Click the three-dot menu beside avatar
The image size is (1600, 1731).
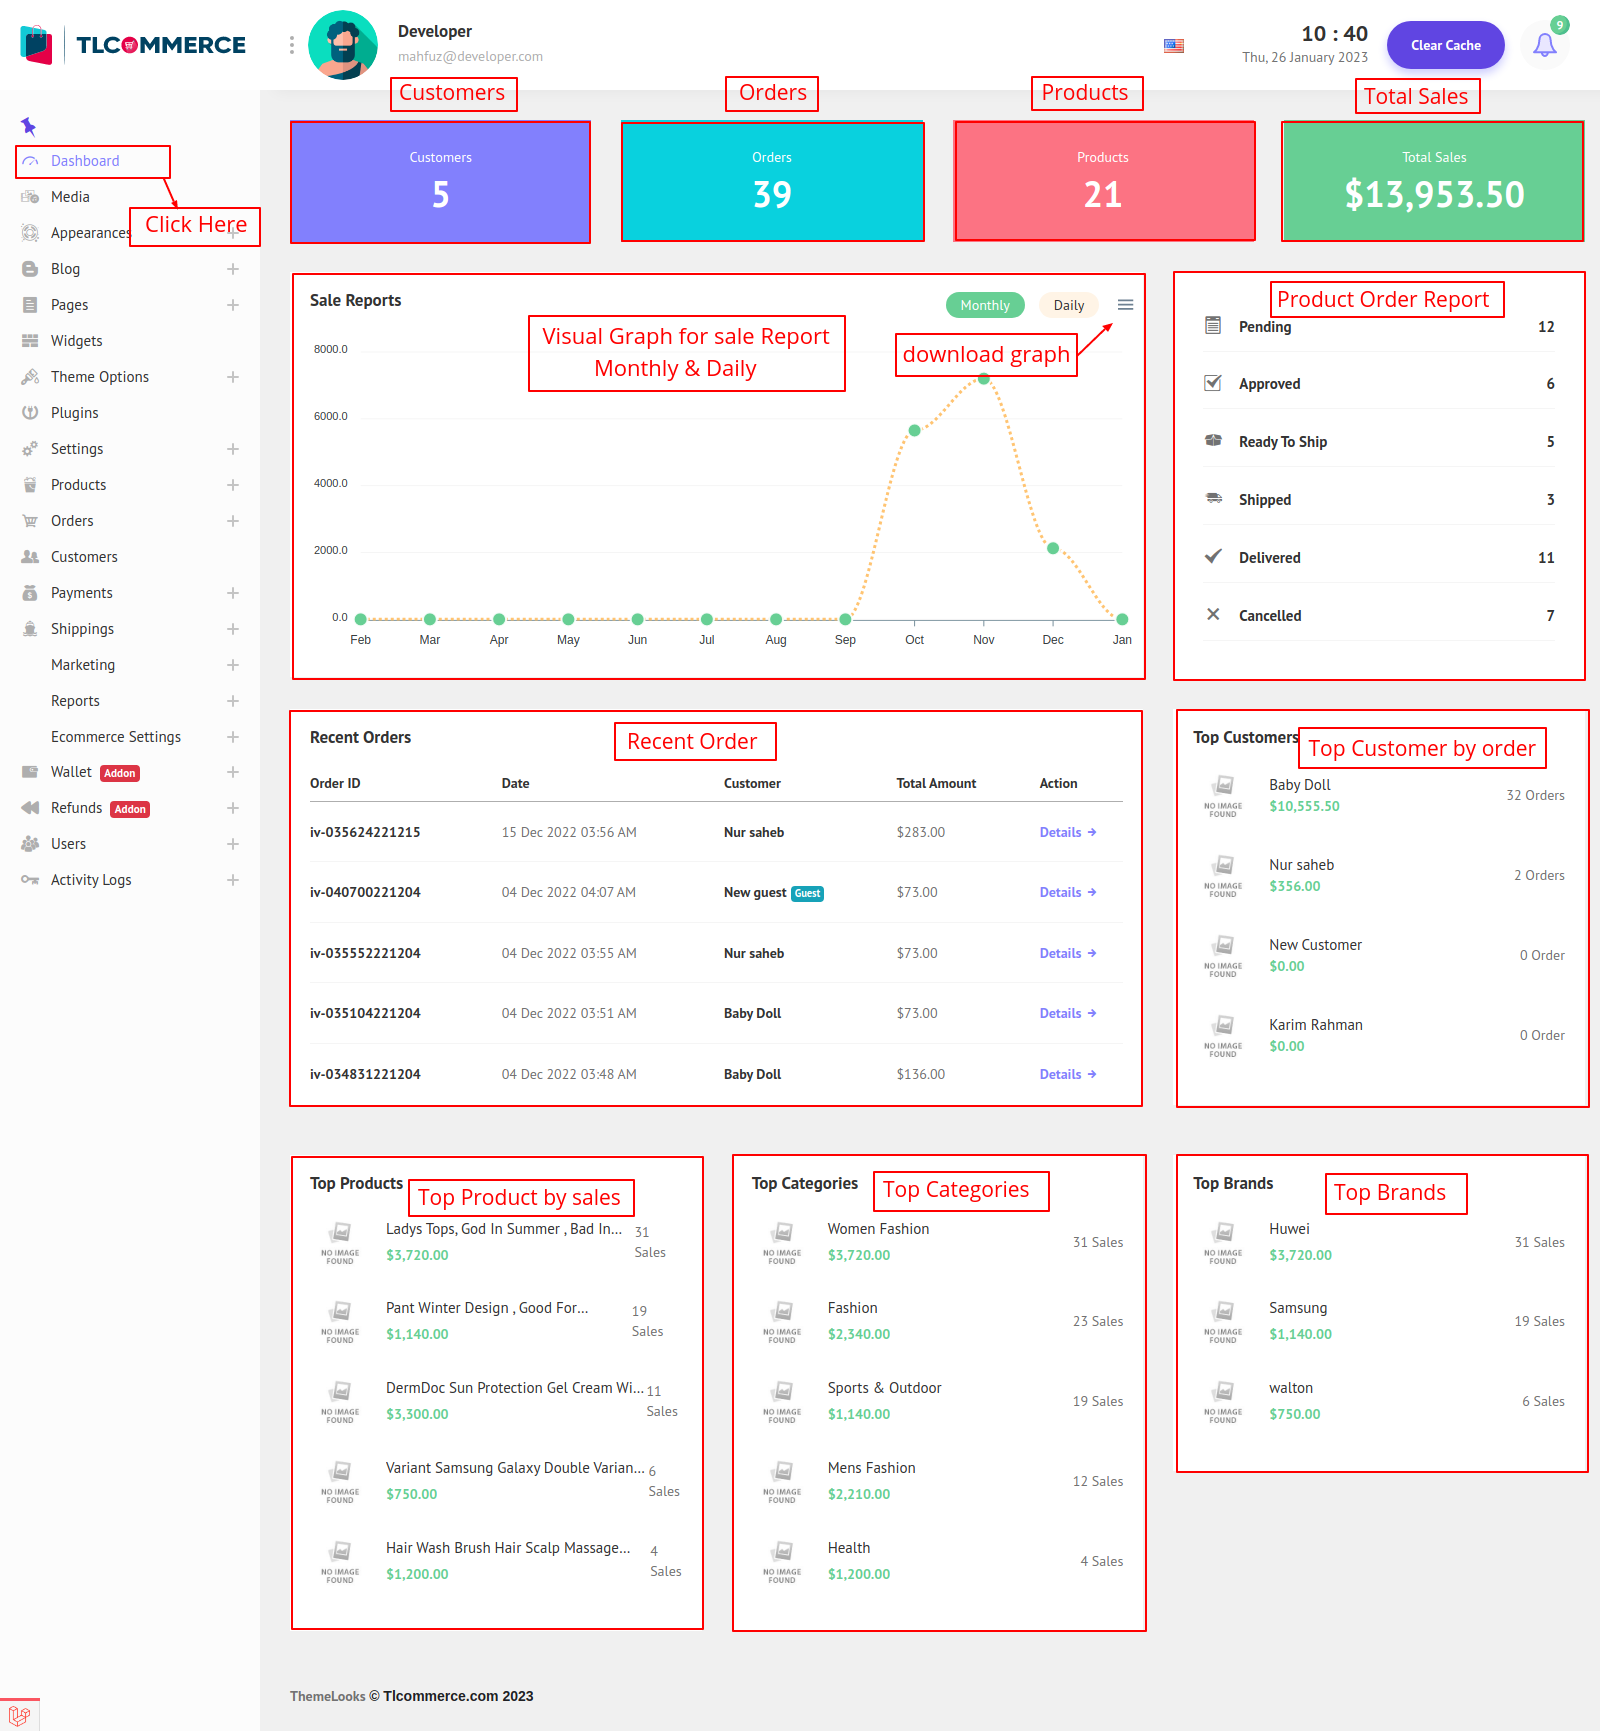(x=292, y=45)
